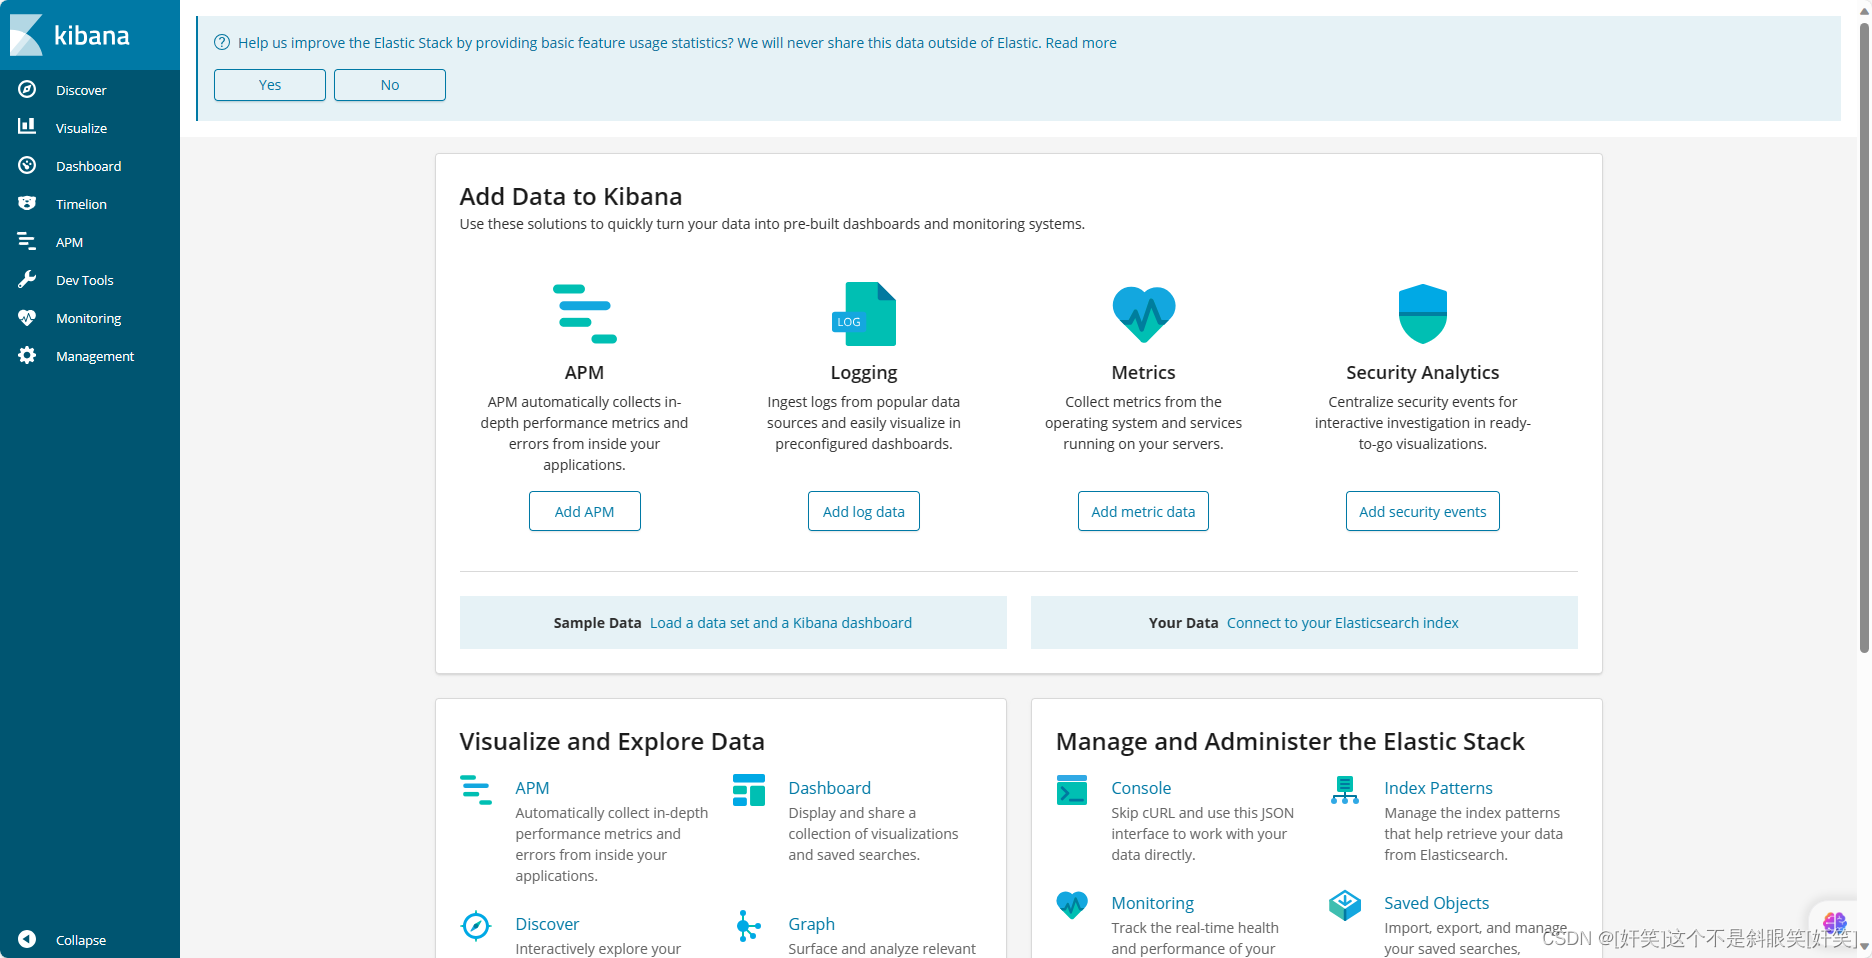The width and height of the screenshot is (1872, 958).
Task: Click the "Metrics" title text
Action: click(x=1143, y=372)
